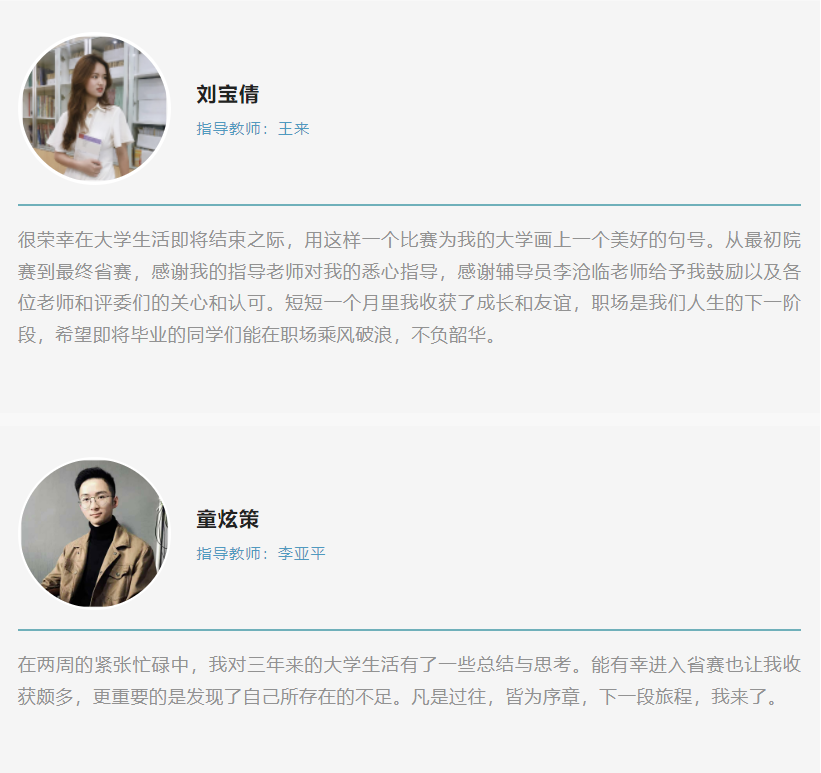Click advisor name 李亚平
Viewport: 821px width, 773px height.
click(x=301, y=554)
